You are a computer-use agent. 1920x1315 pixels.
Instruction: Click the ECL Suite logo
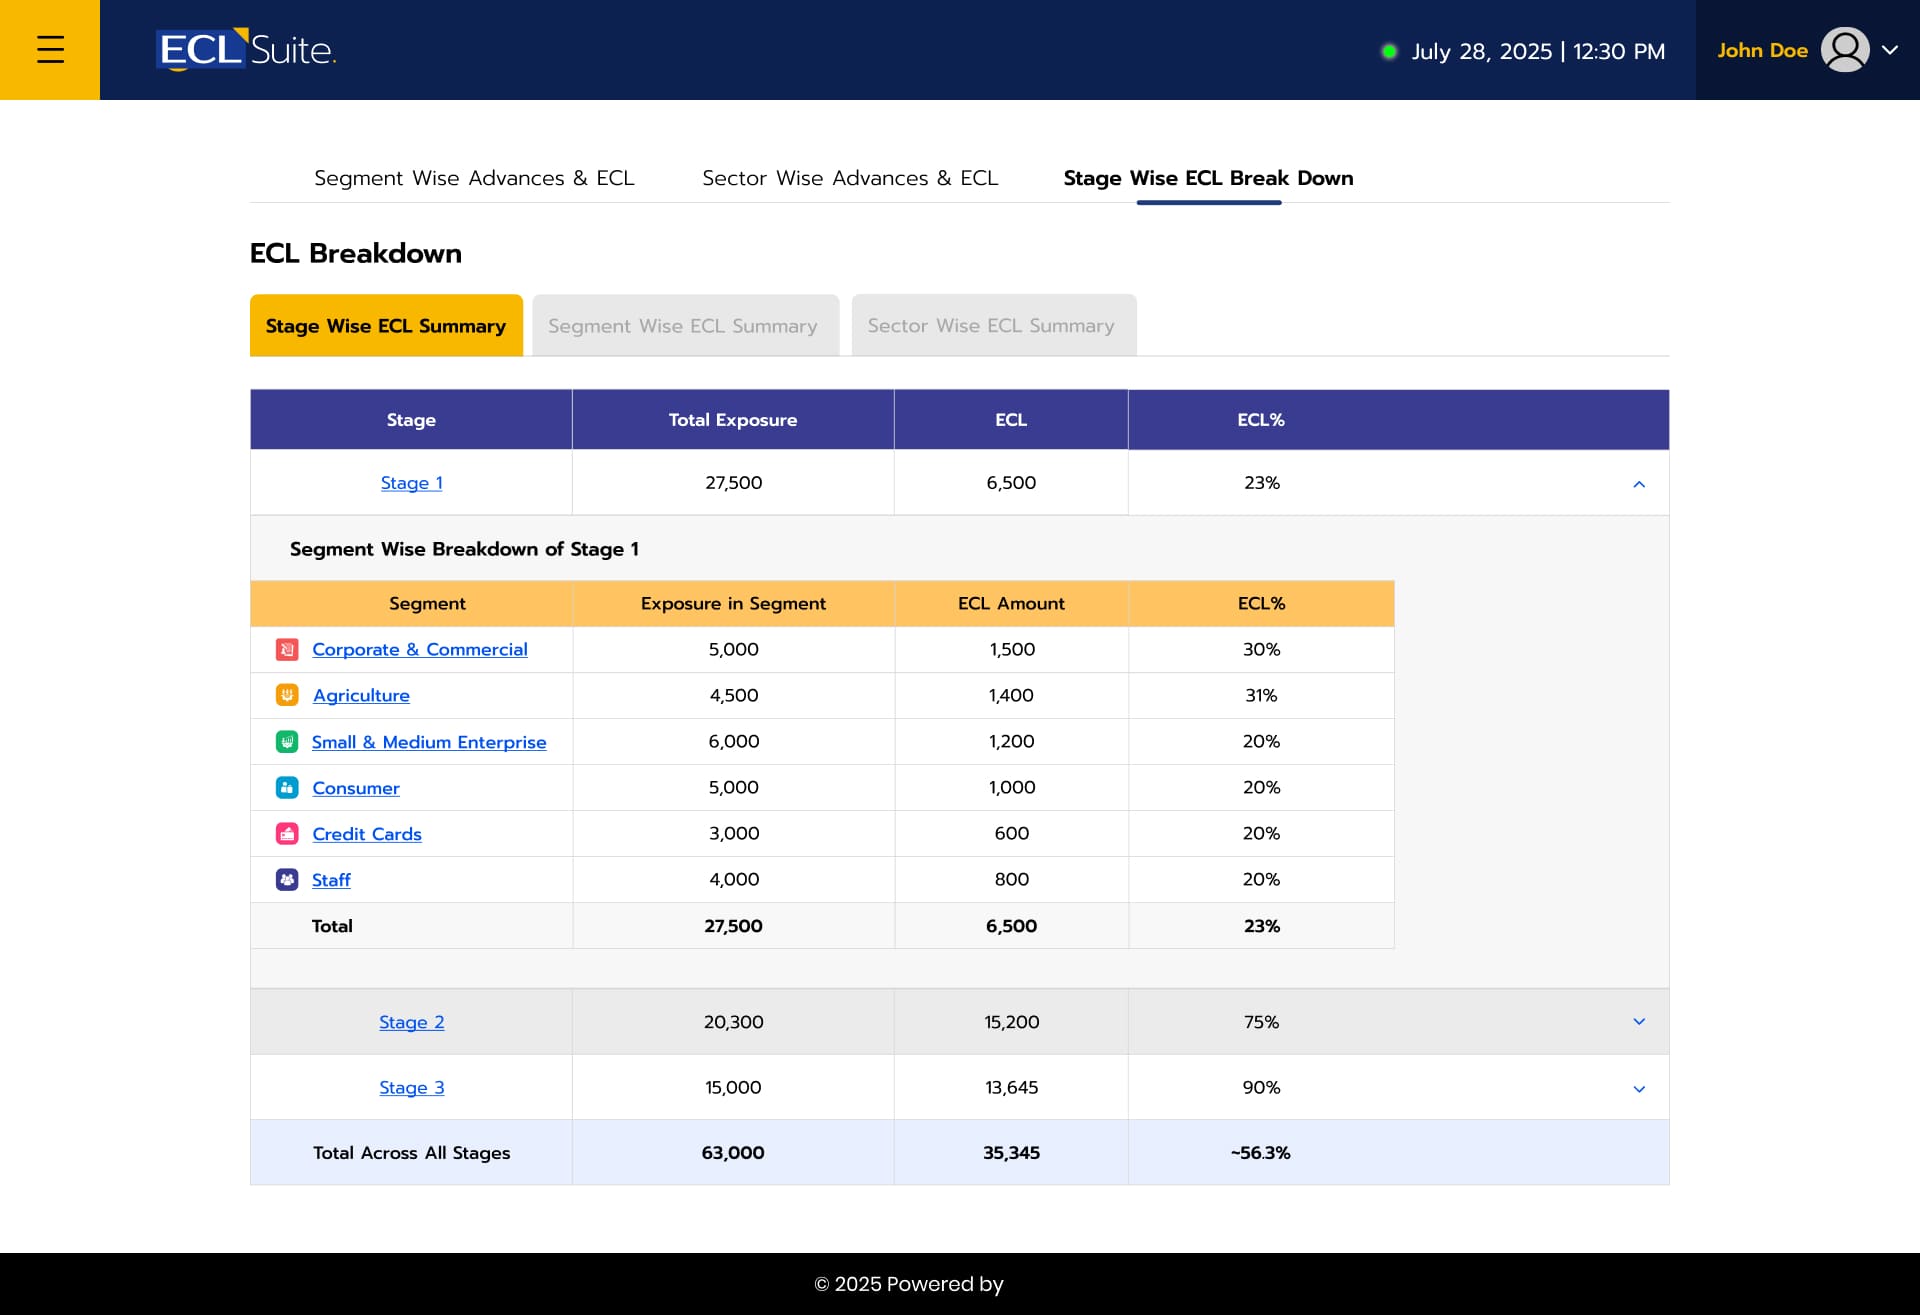(246, 50)
